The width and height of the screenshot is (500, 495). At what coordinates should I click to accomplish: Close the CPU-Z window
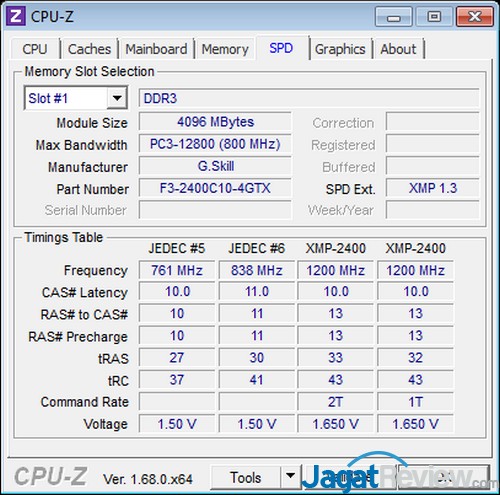tap(475, 17)
